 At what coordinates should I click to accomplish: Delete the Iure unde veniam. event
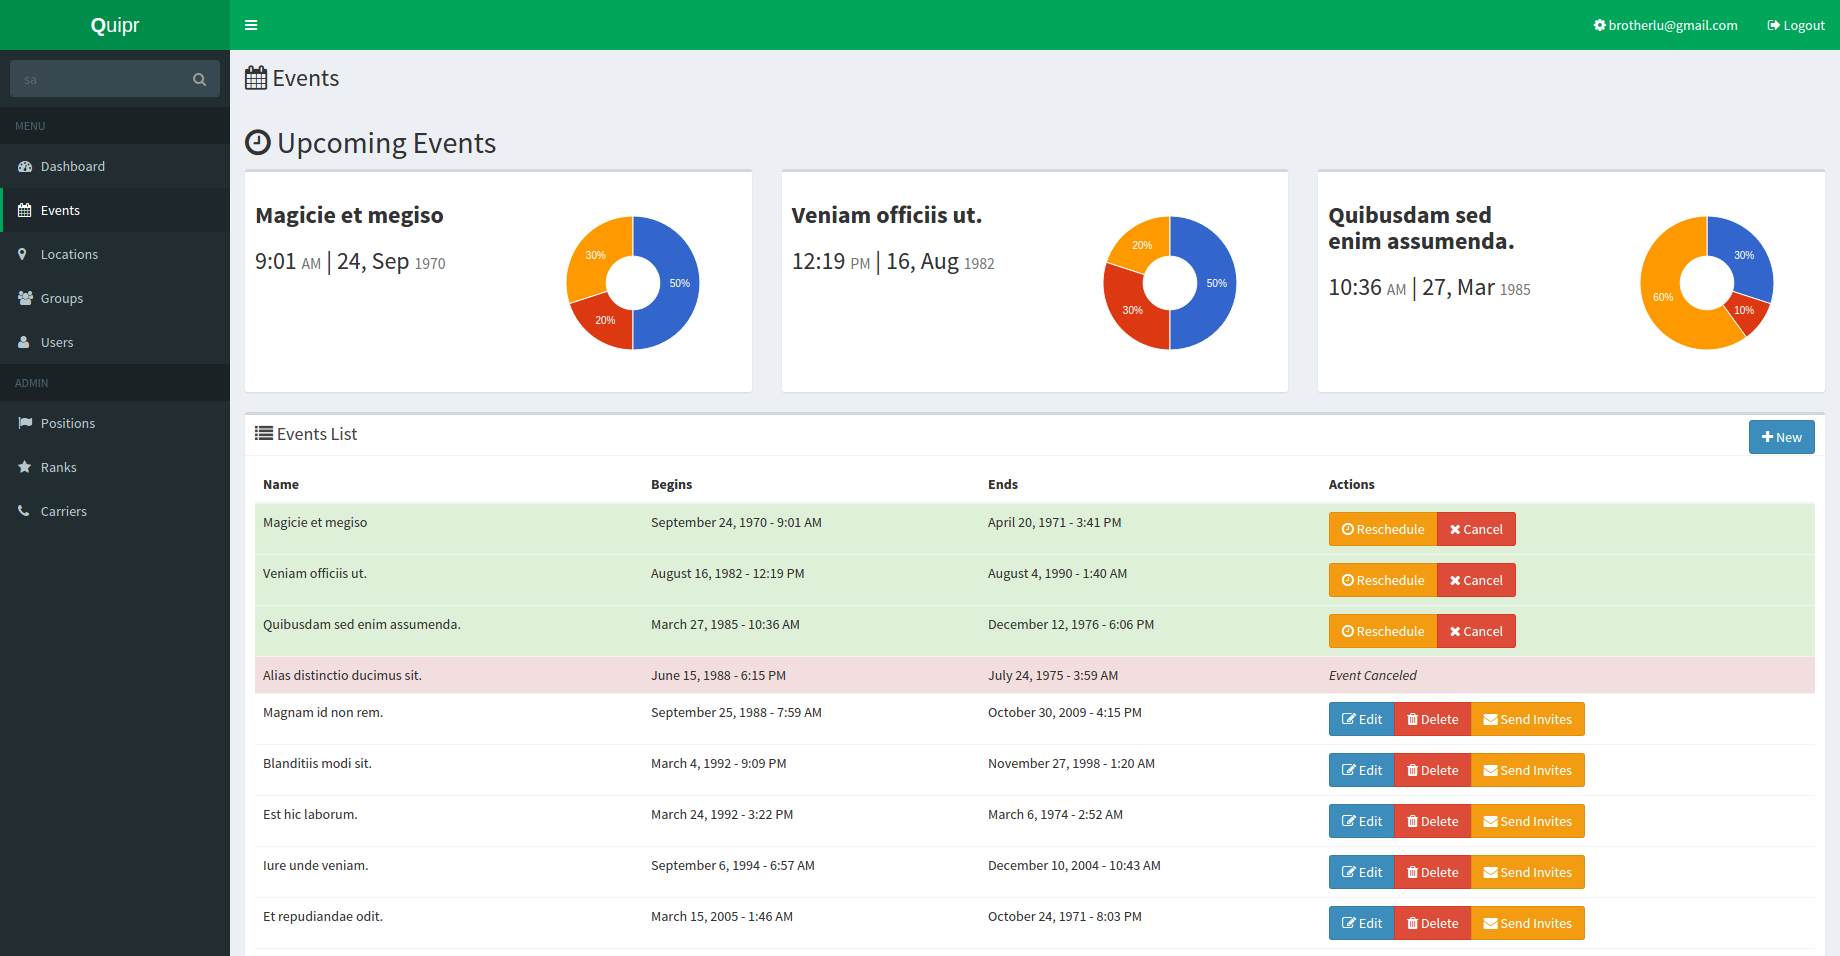pyautogui.click(x=1432, y=872)
